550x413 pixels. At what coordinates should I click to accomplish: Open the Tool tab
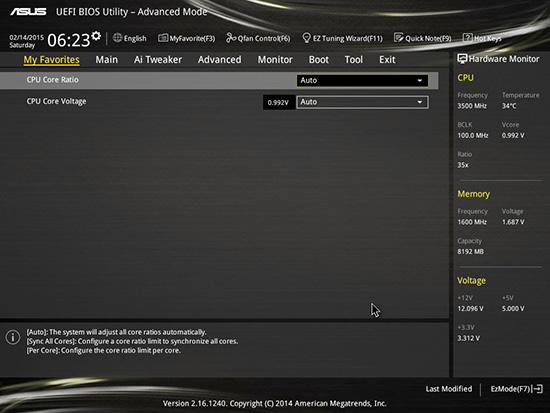354,60
